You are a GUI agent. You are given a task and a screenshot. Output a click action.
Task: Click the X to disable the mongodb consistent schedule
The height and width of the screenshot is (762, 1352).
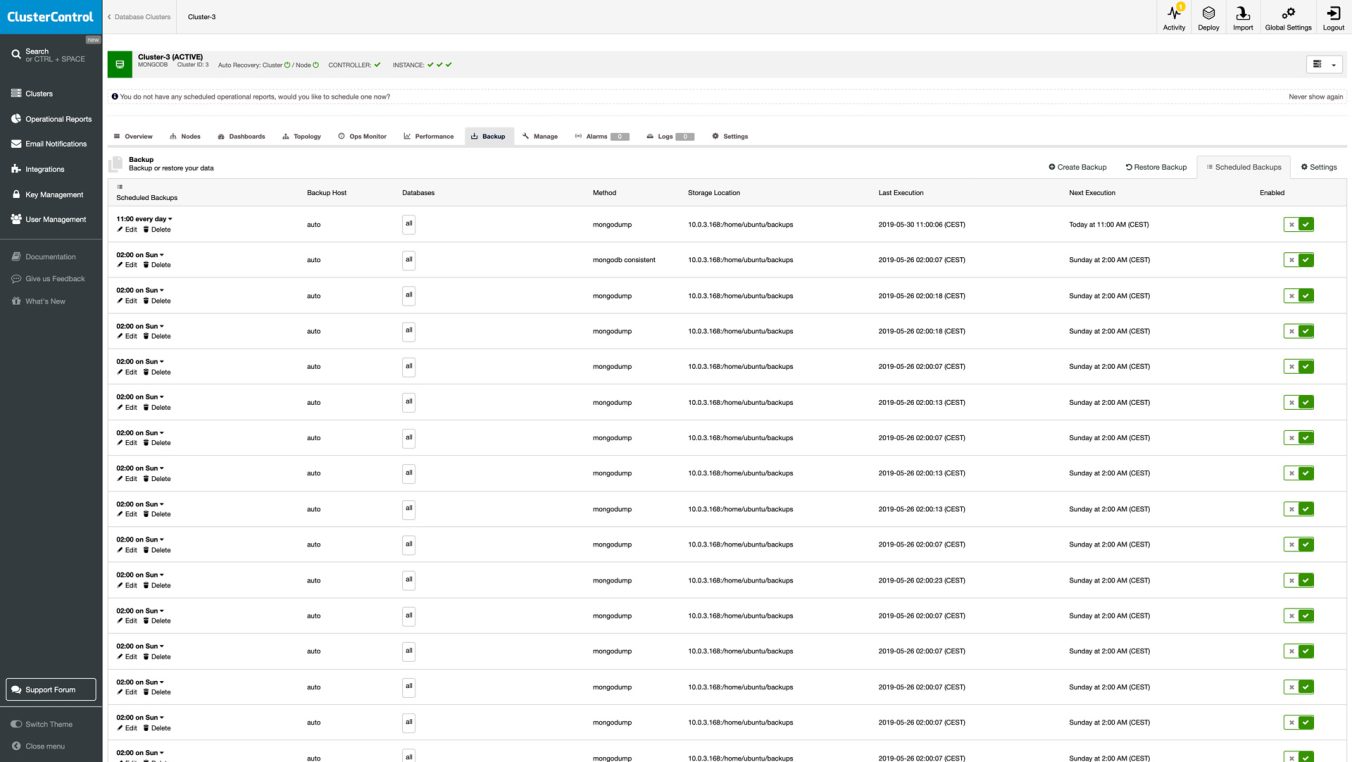[x=1291, y=259]
